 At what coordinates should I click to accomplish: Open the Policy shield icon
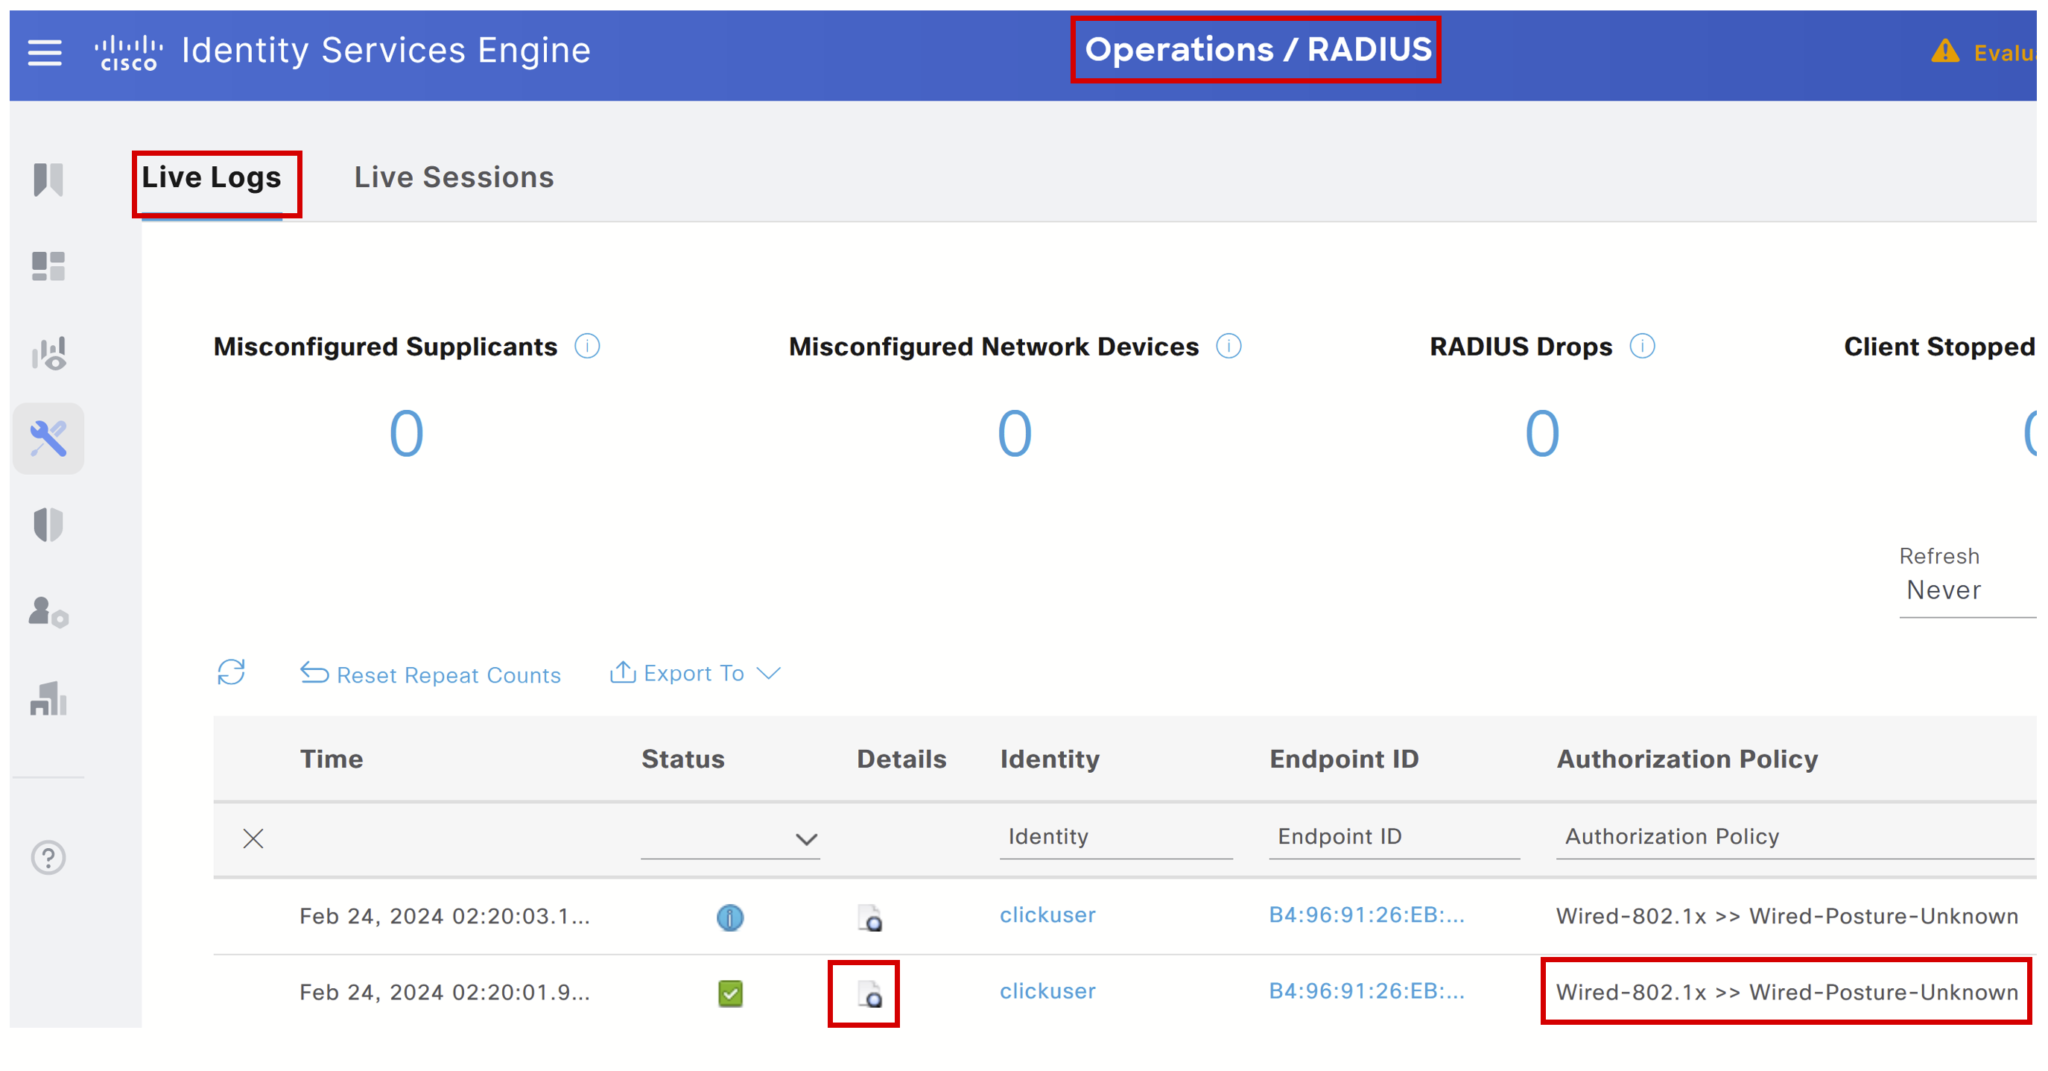(x=47, y=524)
